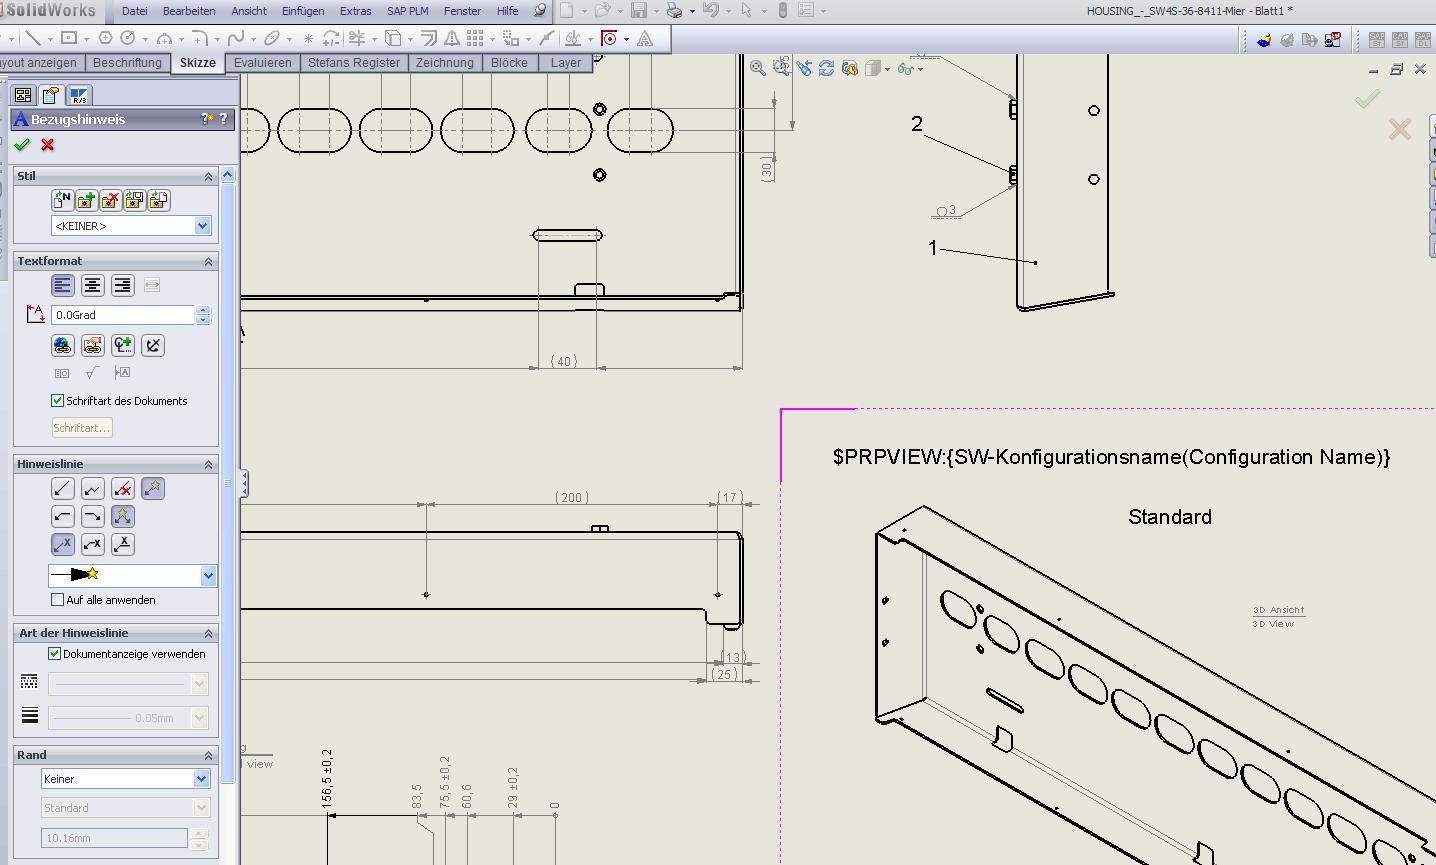Screen dimensions: 1436x865
Task: Select the Text sketch tool in toolbar
Action: point(645,38)
